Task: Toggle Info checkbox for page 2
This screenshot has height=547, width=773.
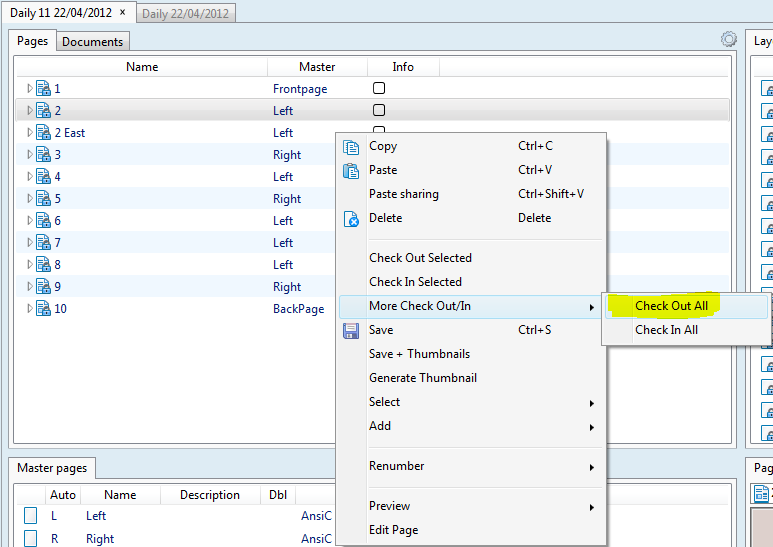Action: tap(379, 110)
